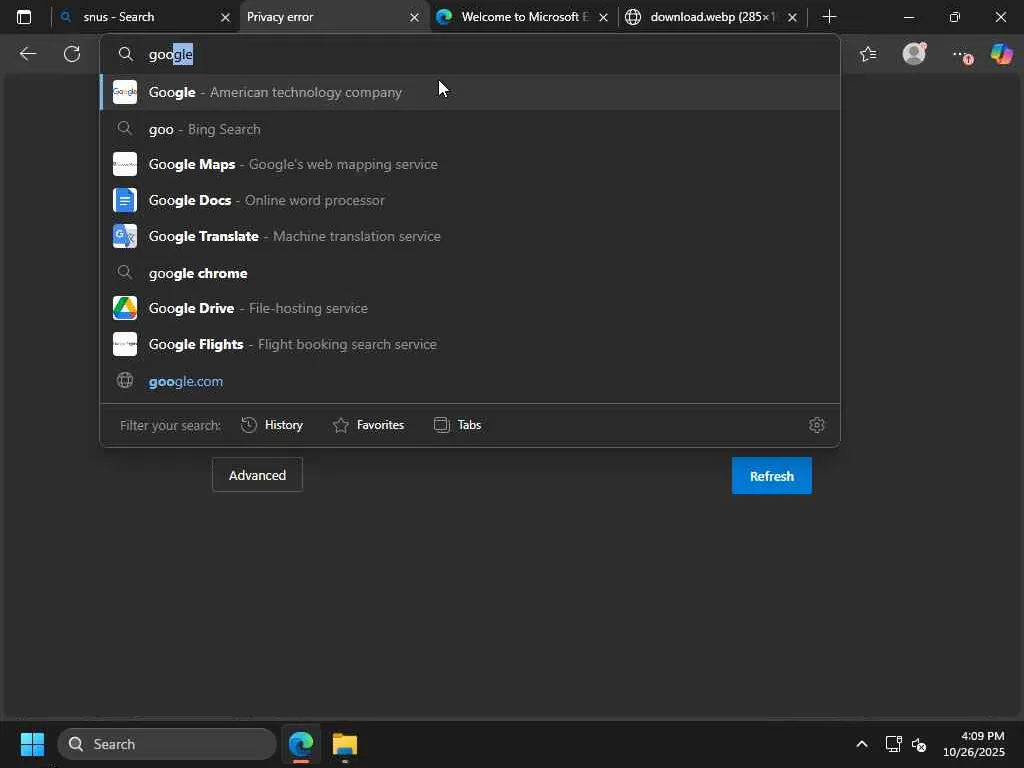Reload page with the refresh icon

coord(72,54)
